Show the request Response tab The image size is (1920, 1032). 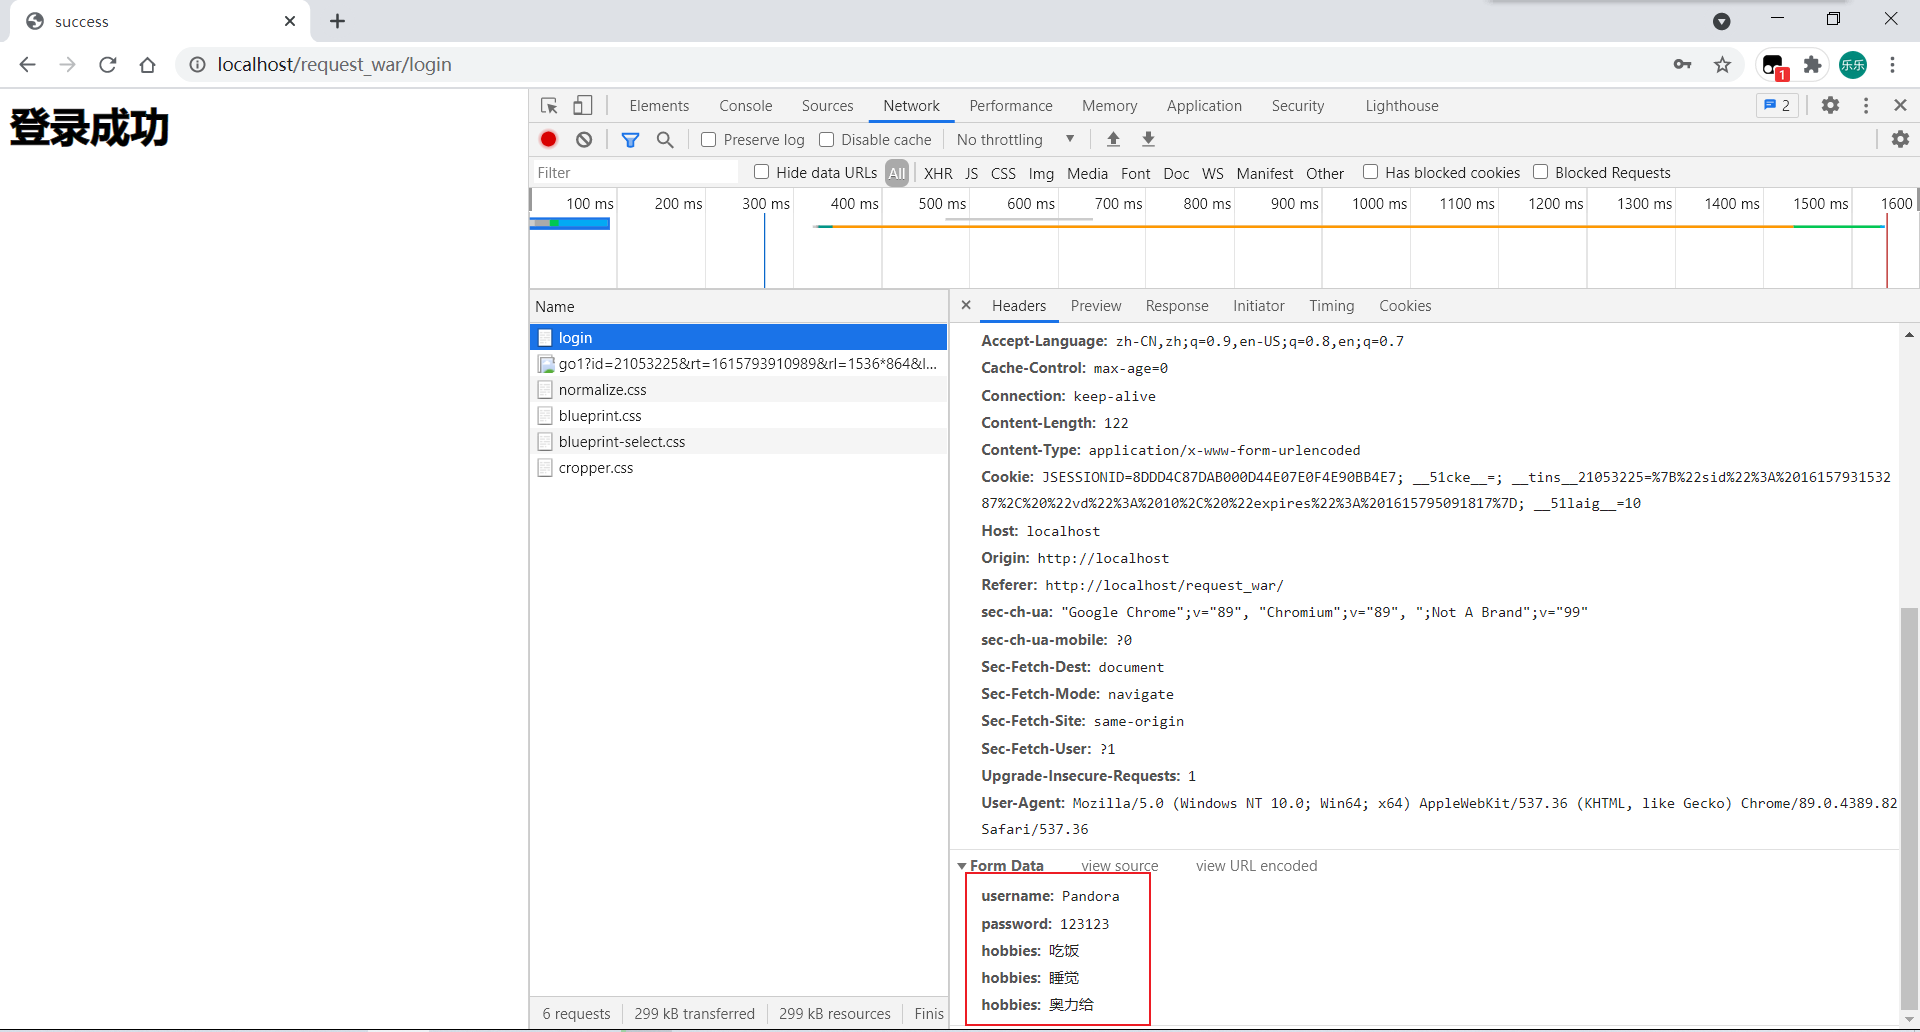pos(1177,306)
